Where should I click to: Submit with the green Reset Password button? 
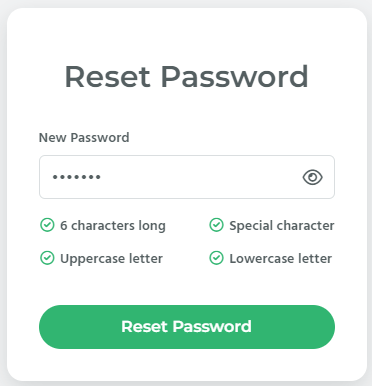point(187,327)
